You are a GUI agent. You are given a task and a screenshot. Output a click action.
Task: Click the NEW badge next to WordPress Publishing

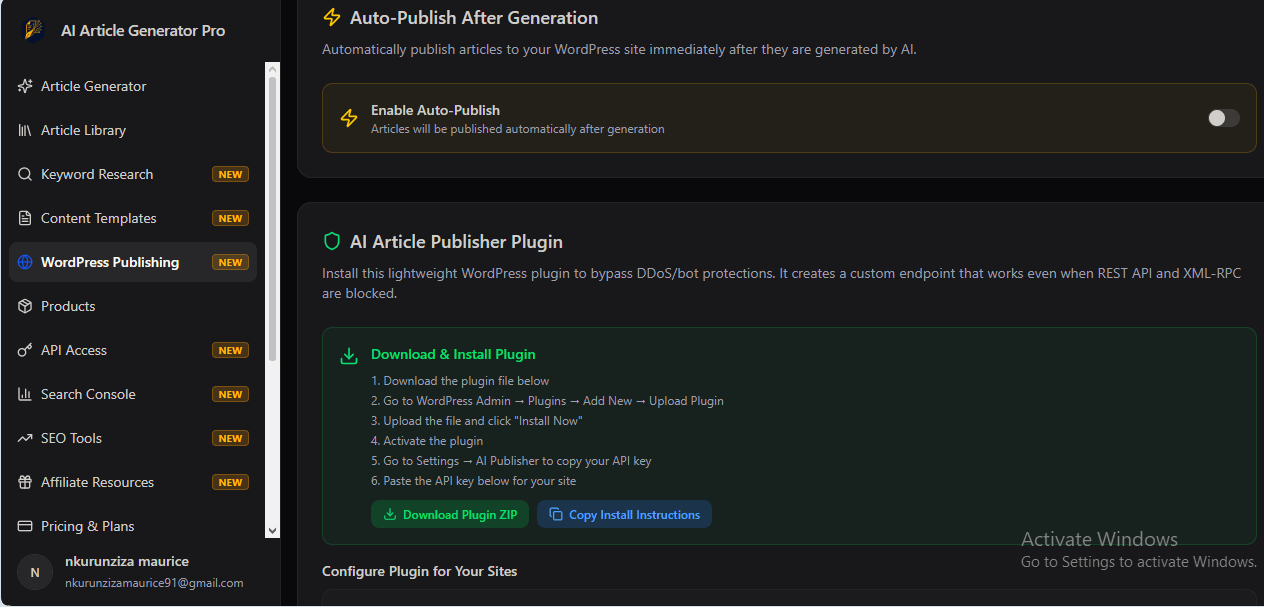point(230,262)
